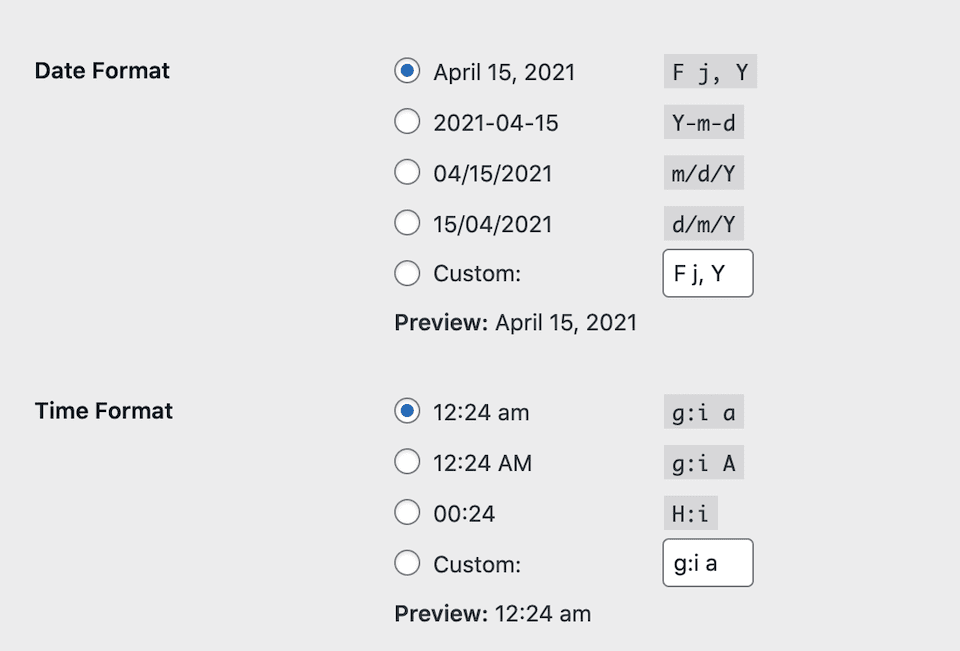Click the custom time format input field

(707, 562)
